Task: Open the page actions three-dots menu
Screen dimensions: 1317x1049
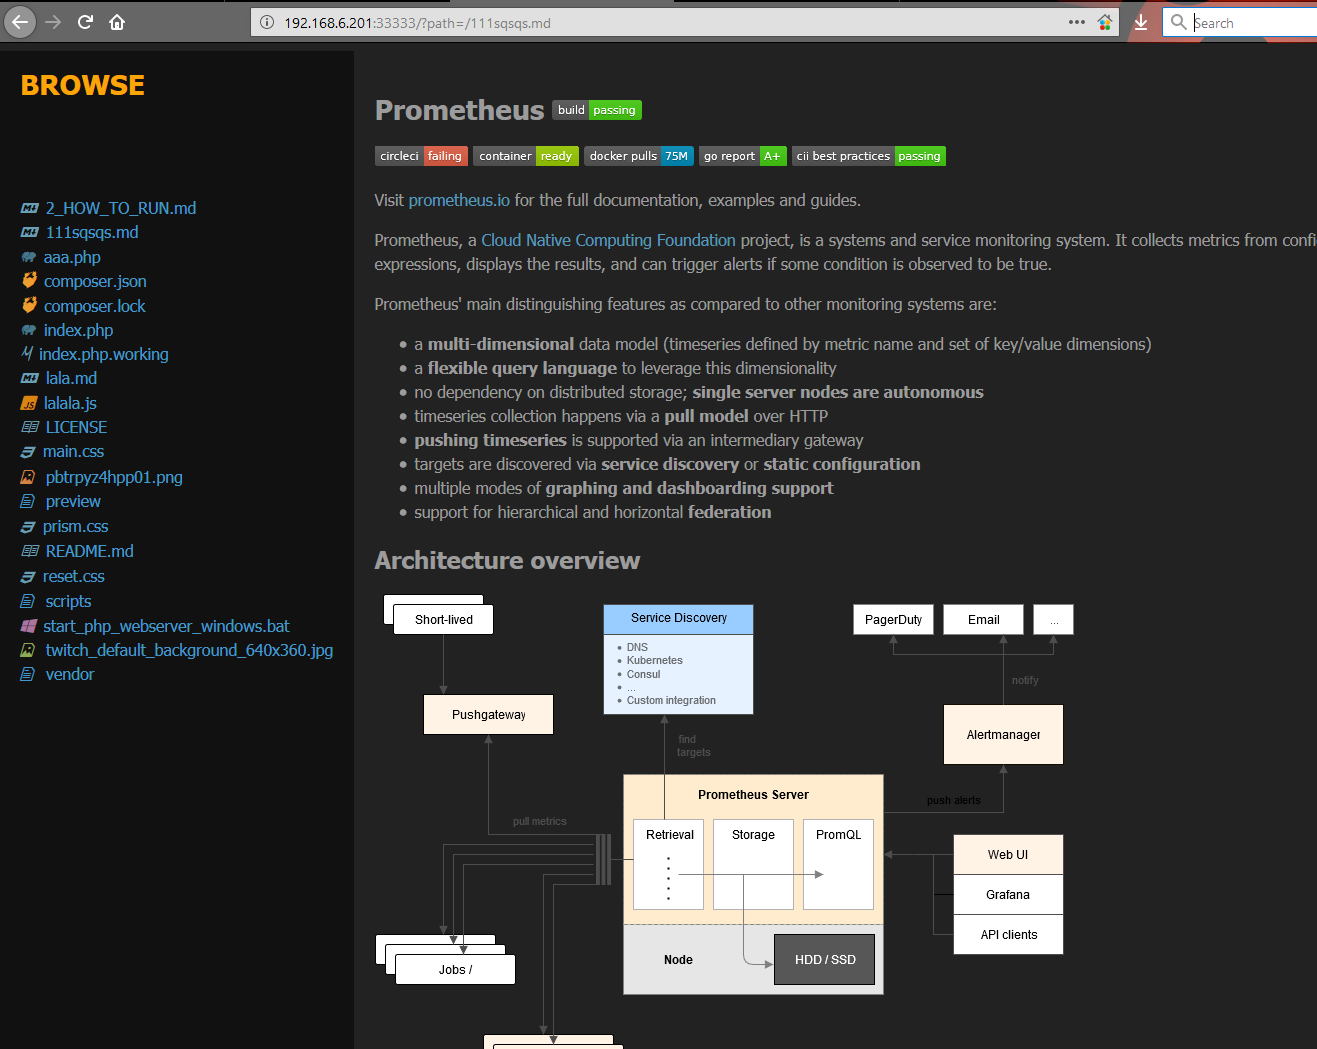Action: pos(1076,22)
